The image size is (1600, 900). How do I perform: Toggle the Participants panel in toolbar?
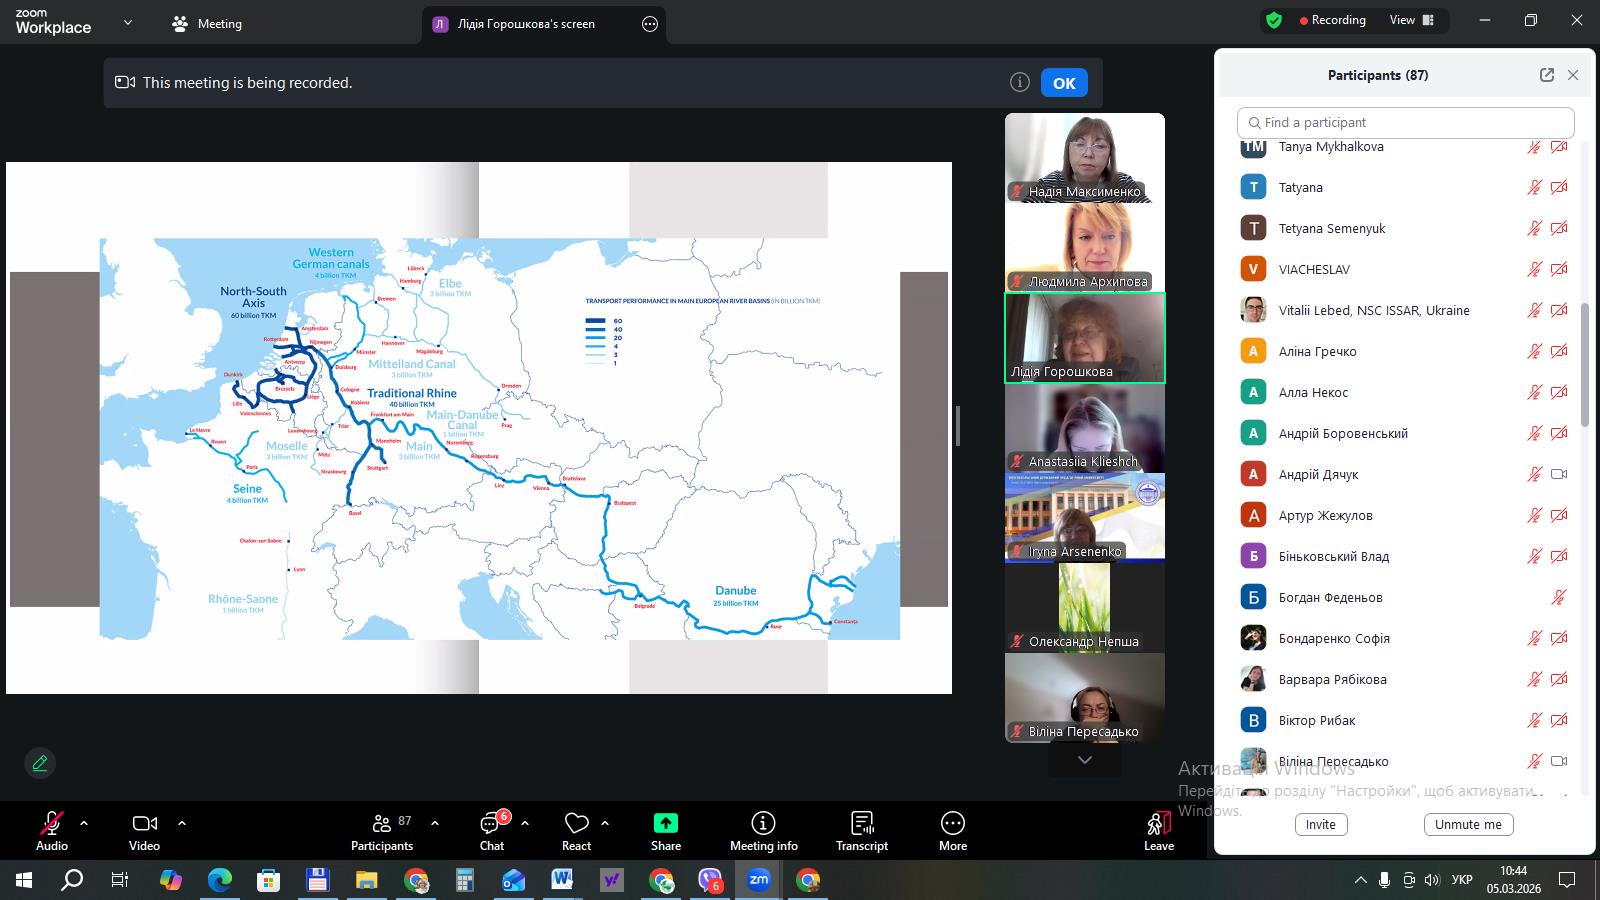click(x=382, y=830)
